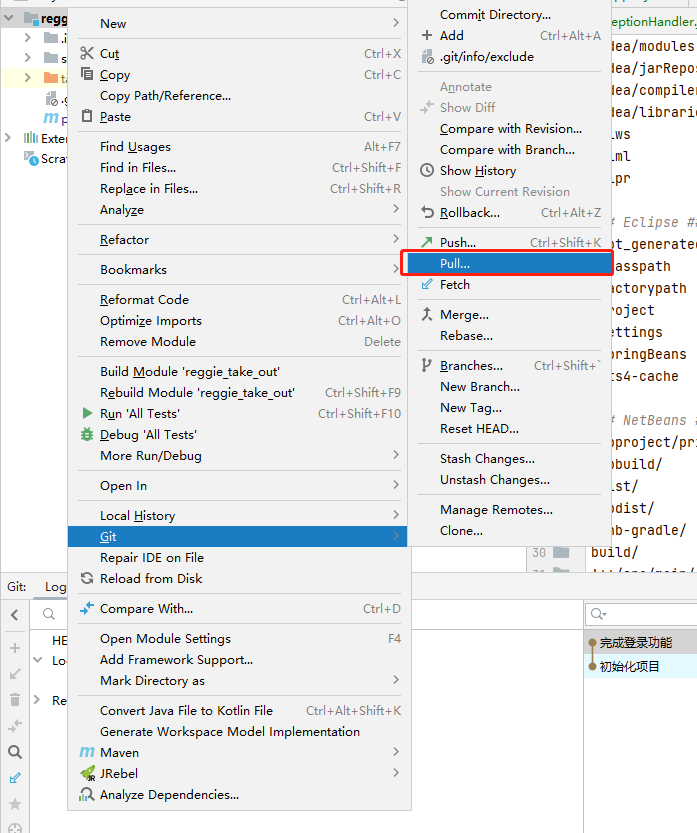Select Unstash Changes... menu item
Image resolution: width=697 pixels, height=833 pixels.
(509, 479)
